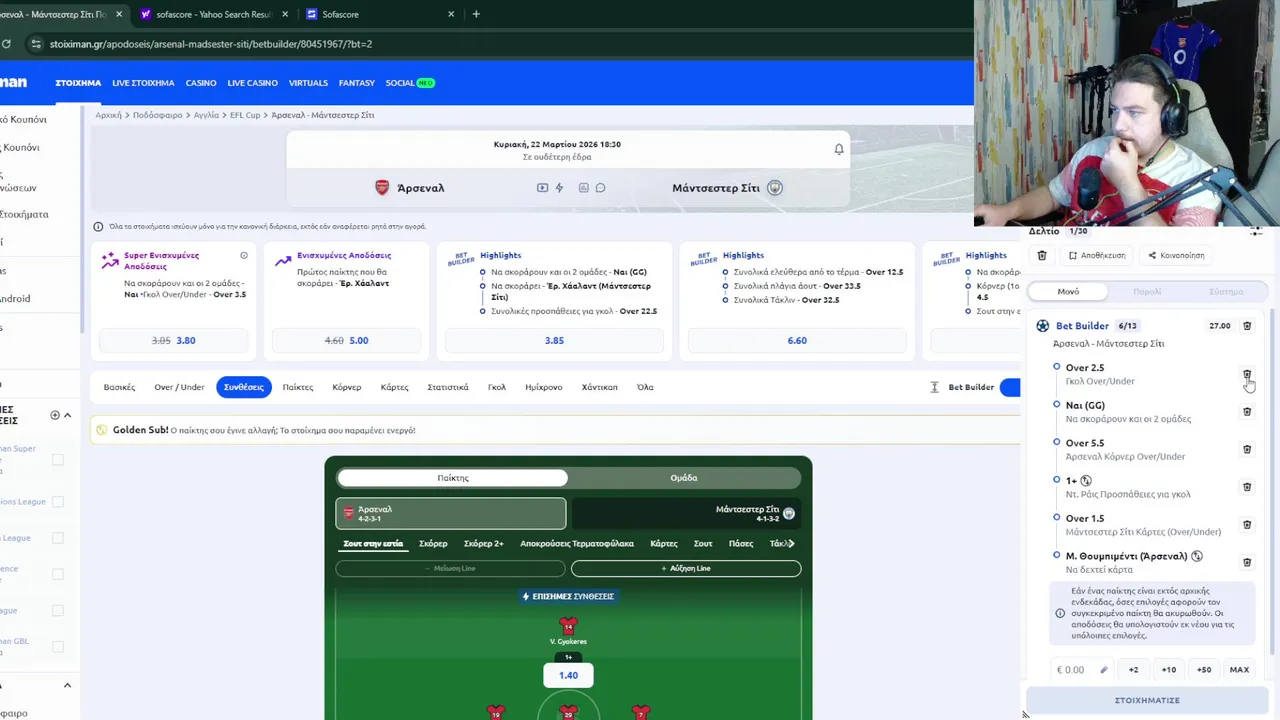The width and height of the screenshot is (1280, 720).
Task: Click the match notification bell icon
Action: tap(839, 149)
